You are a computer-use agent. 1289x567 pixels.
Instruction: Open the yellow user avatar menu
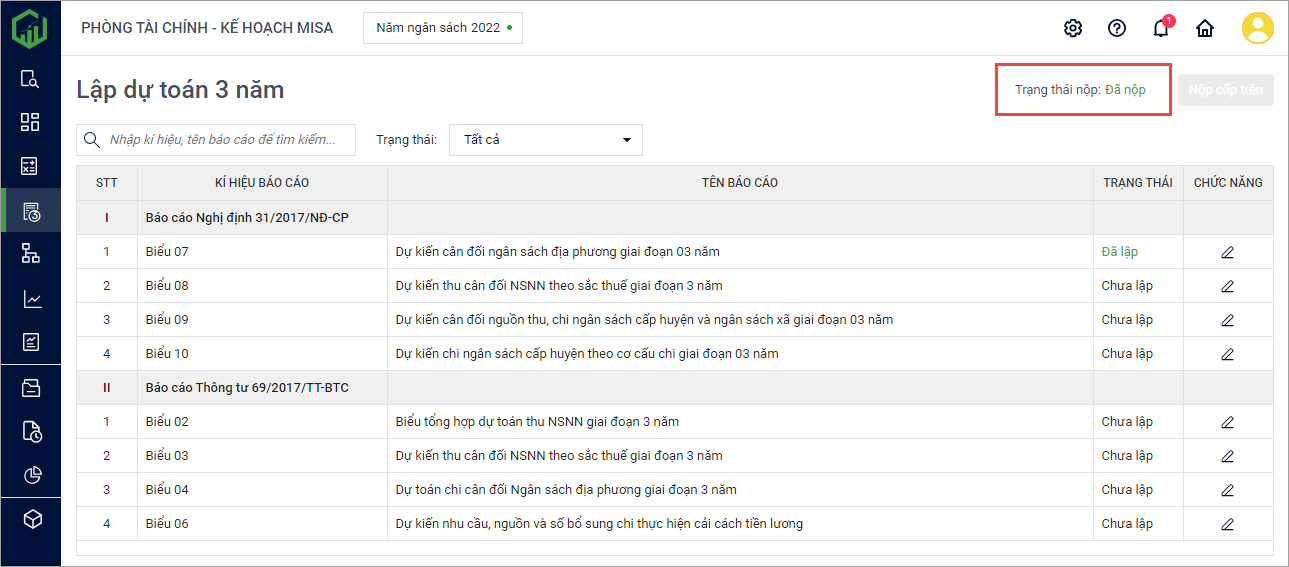1257,28
